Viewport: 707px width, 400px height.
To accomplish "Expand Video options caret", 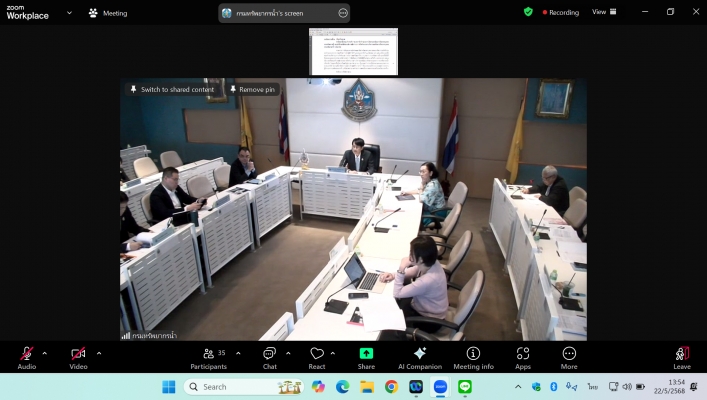I will 99,354.
